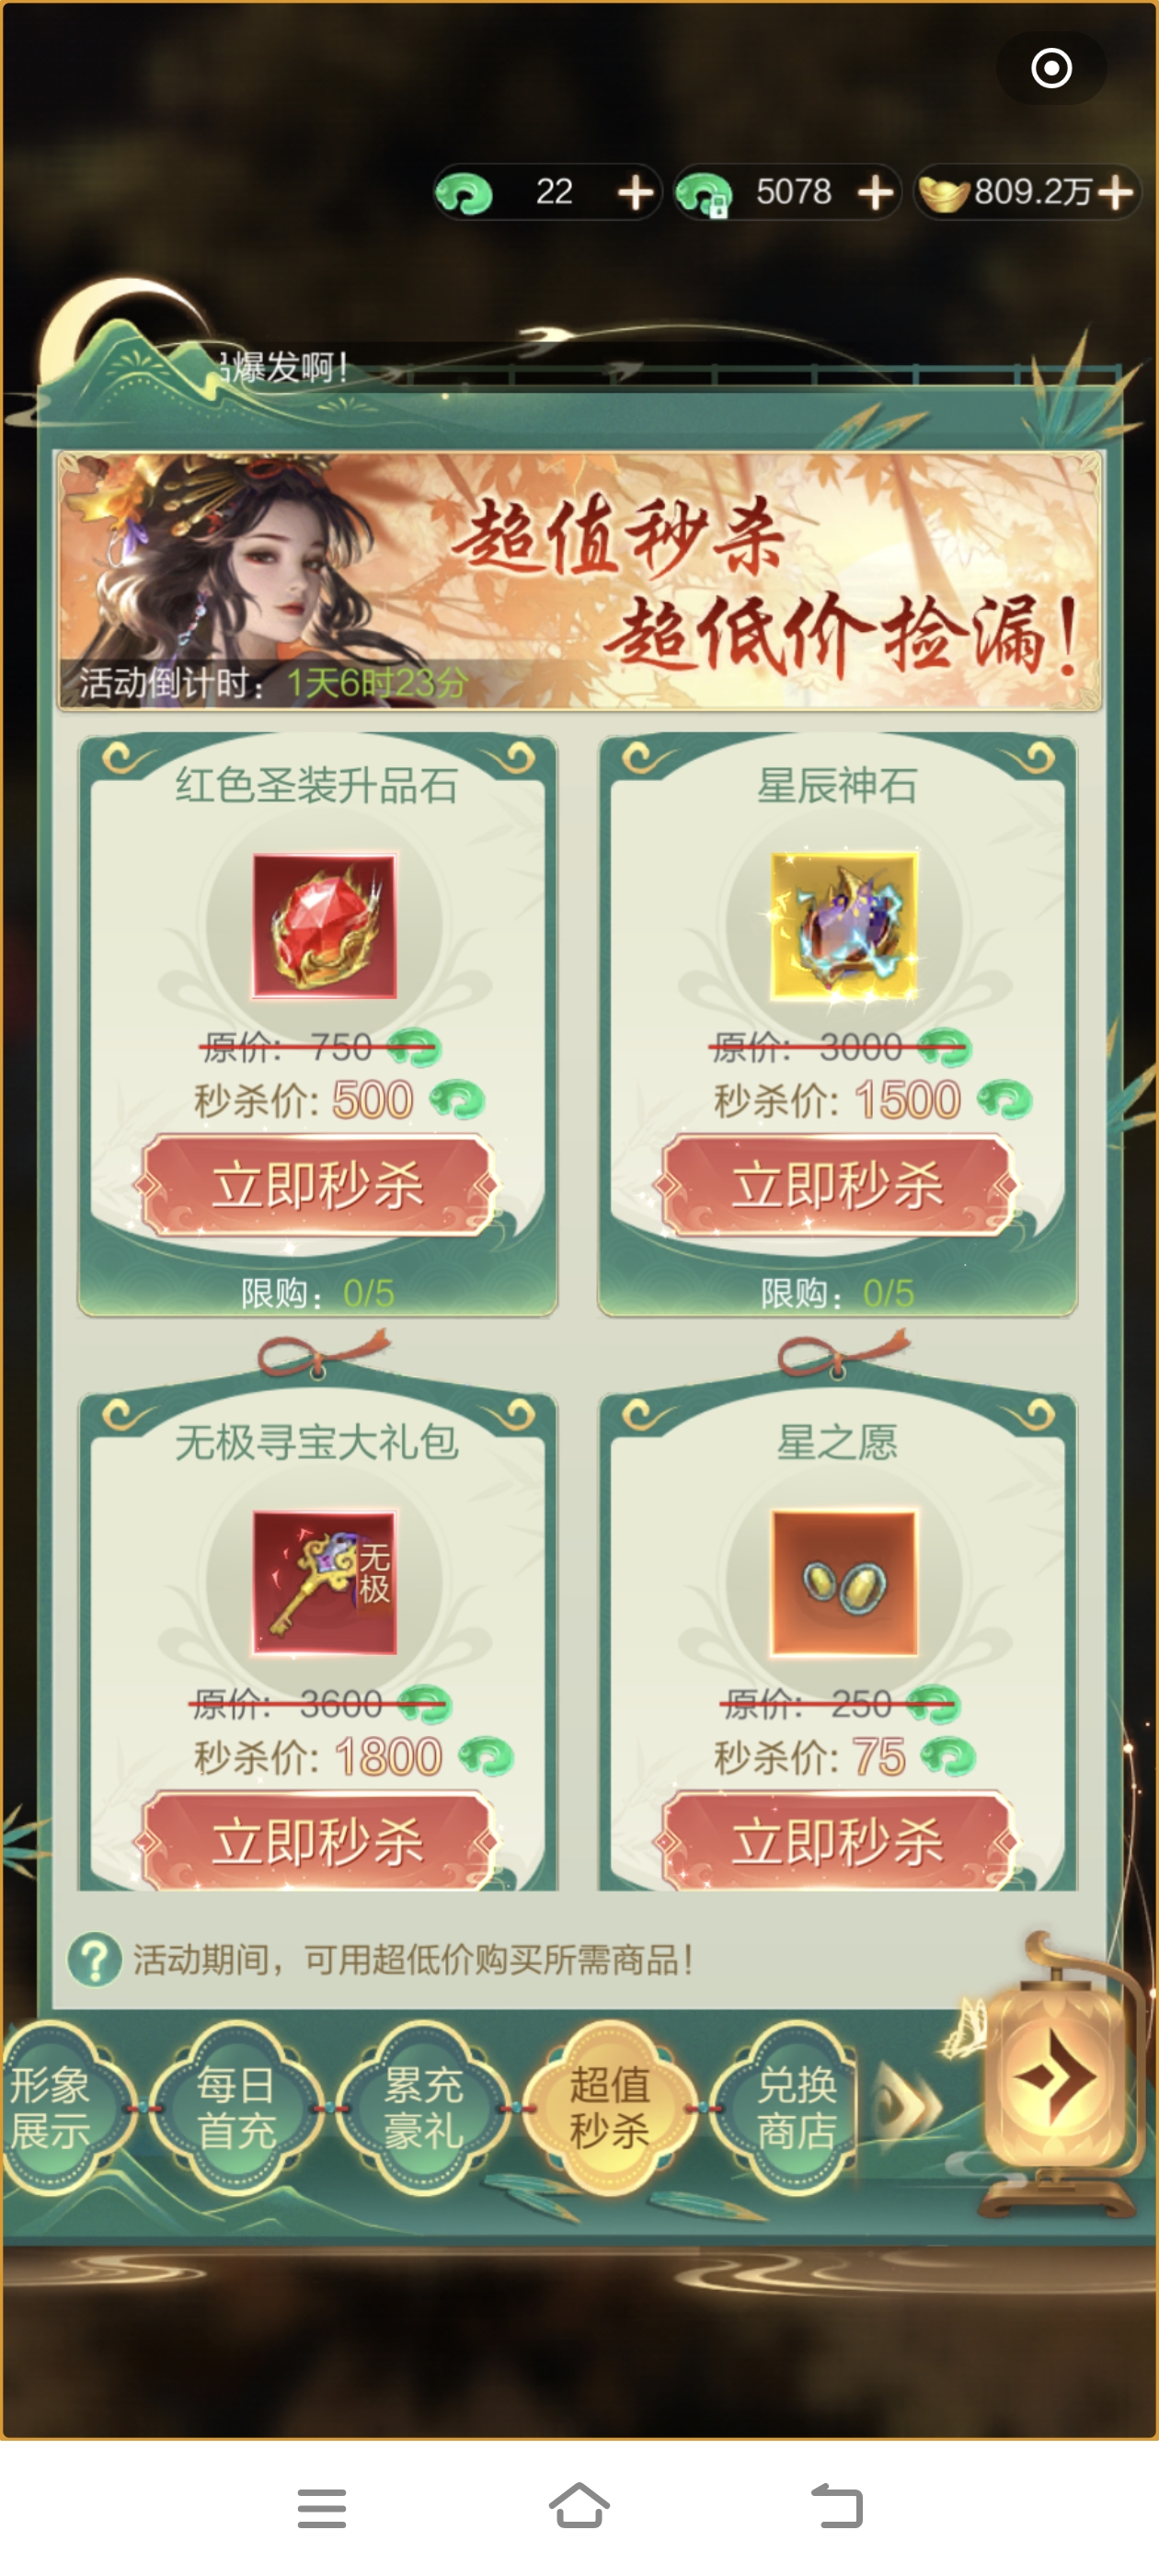Tap the 星之愿 gold beans icon
This screenshot has width=1159, height=2576.
point(843,1581)
